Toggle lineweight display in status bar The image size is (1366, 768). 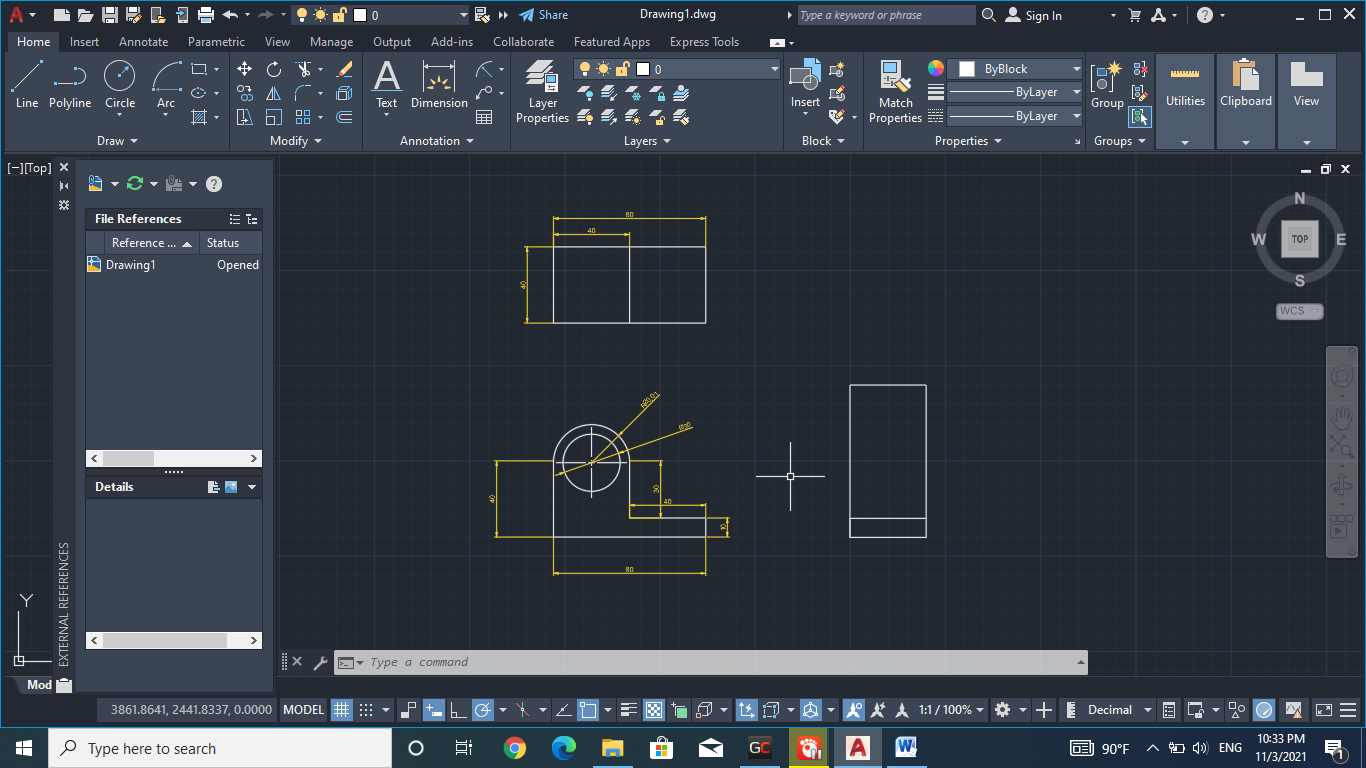pyautogui.click(x=629, y=710)
